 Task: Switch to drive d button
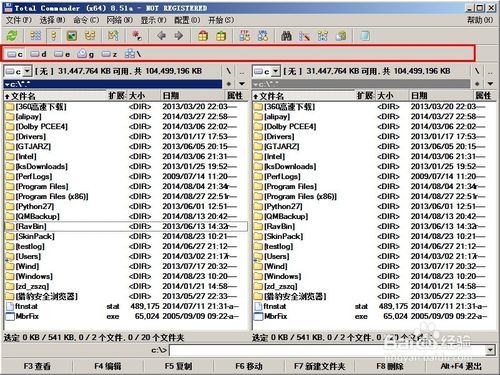pos(38,54)
